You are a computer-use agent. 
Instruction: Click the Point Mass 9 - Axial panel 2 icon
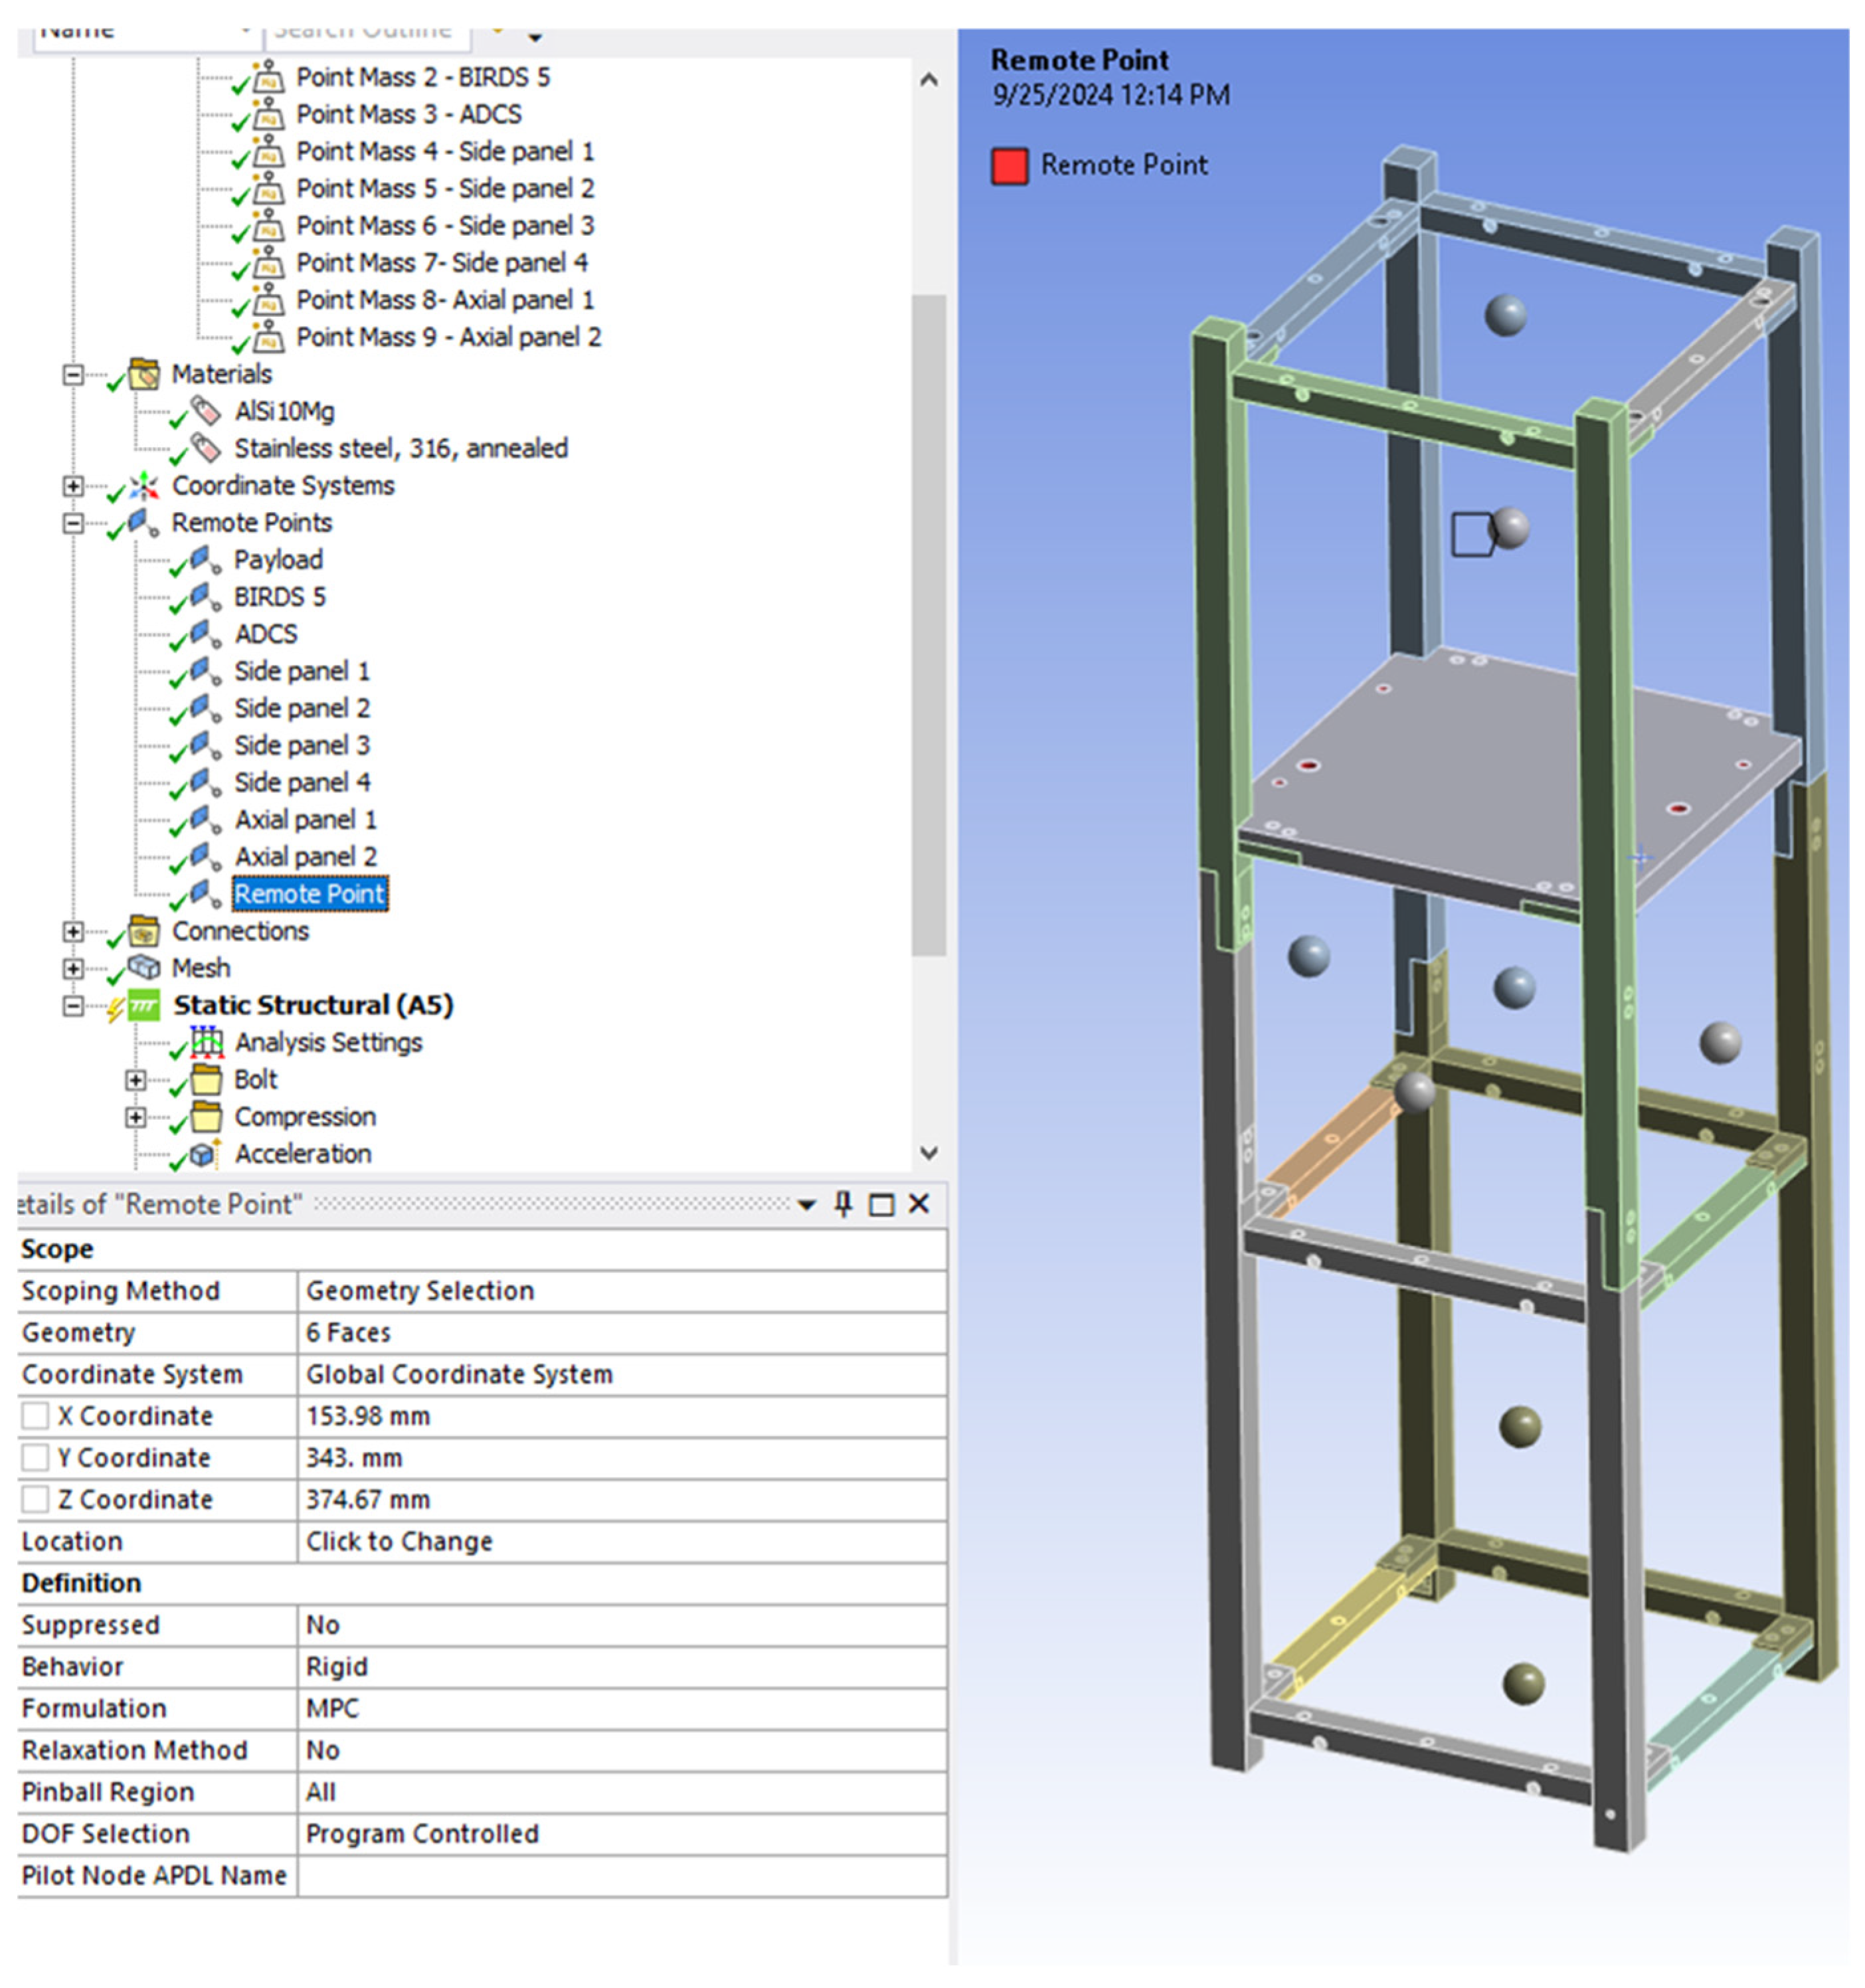268,337
